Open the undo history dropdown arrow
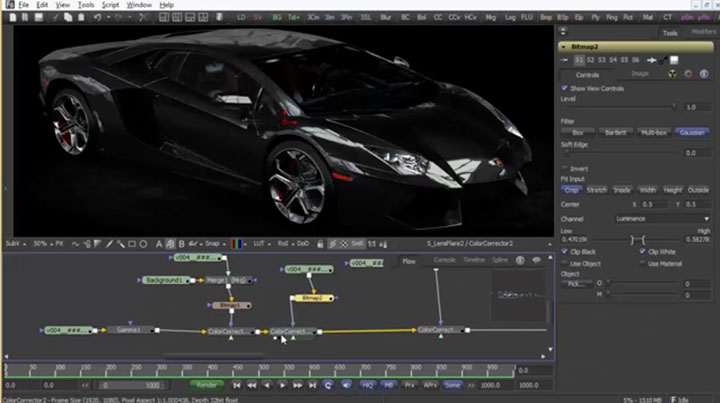 tap(108, 17)
